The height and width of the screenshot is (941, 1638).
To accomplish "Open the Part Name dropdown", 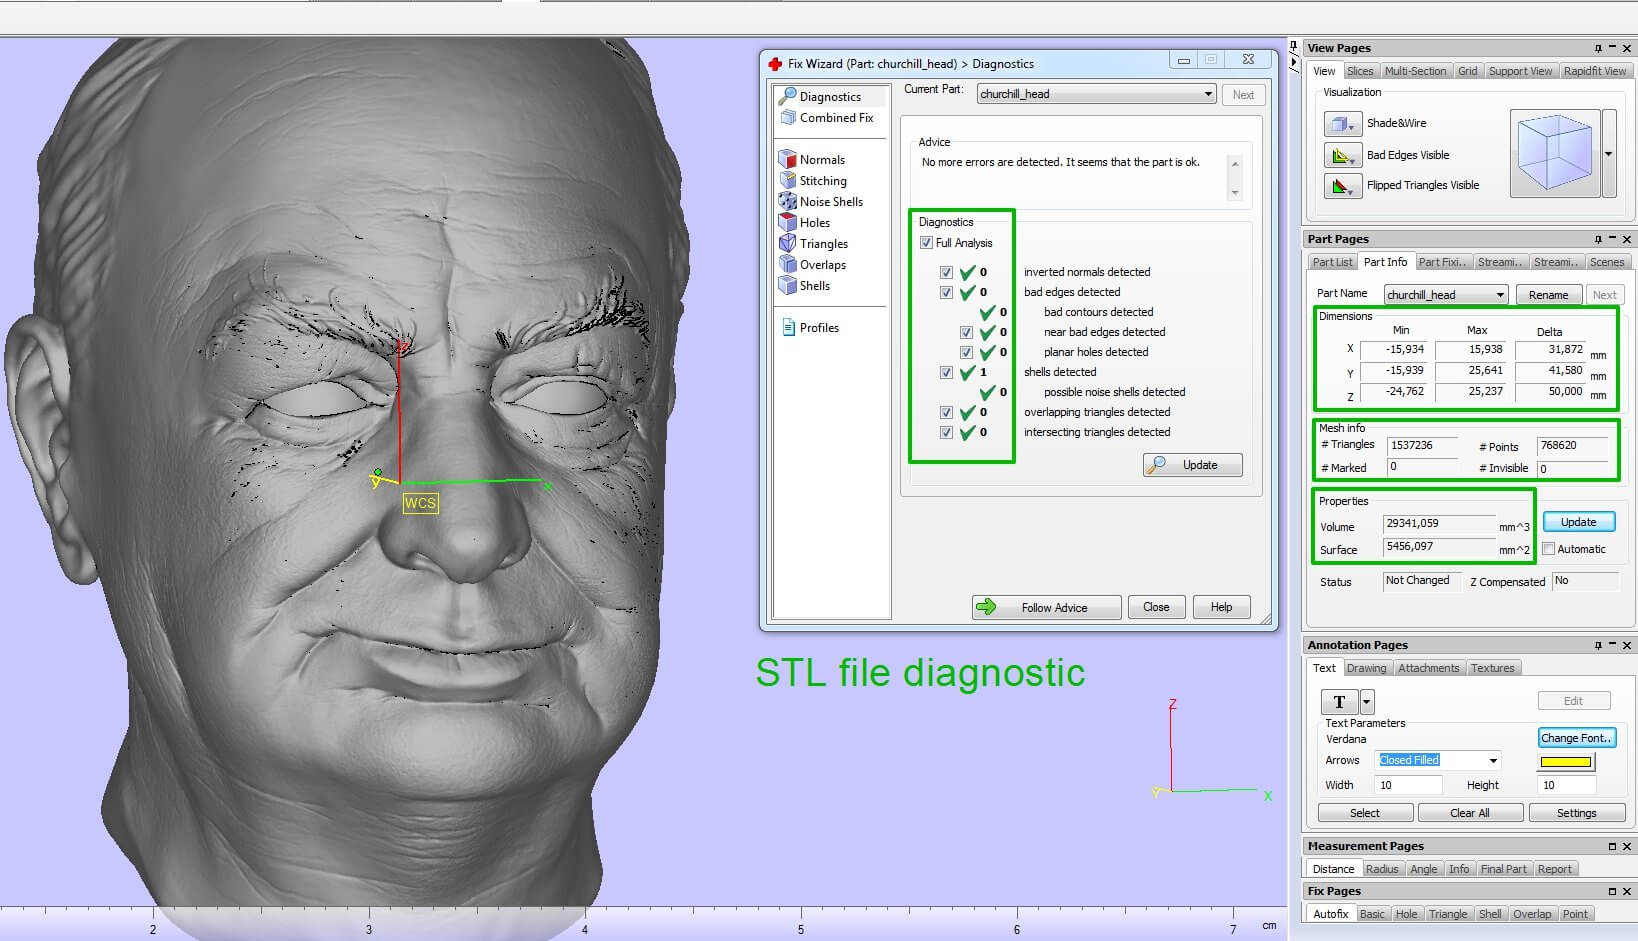I will tap(1499, 295).
